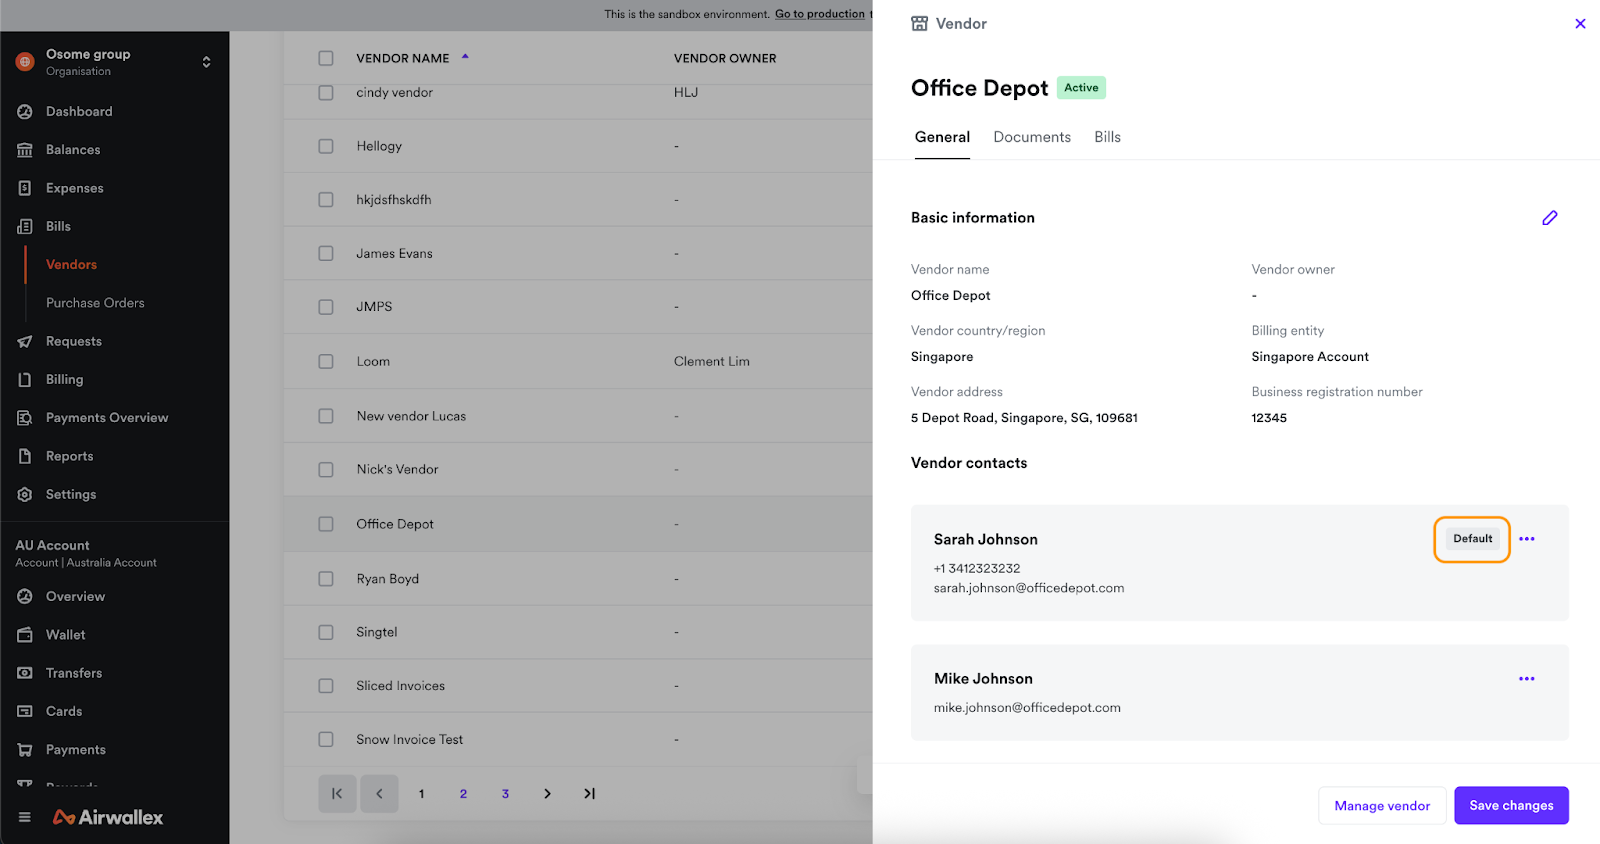Check the cindy vendor row checkbox
This screenshot has width=1600, height=844.
(326, 92)
